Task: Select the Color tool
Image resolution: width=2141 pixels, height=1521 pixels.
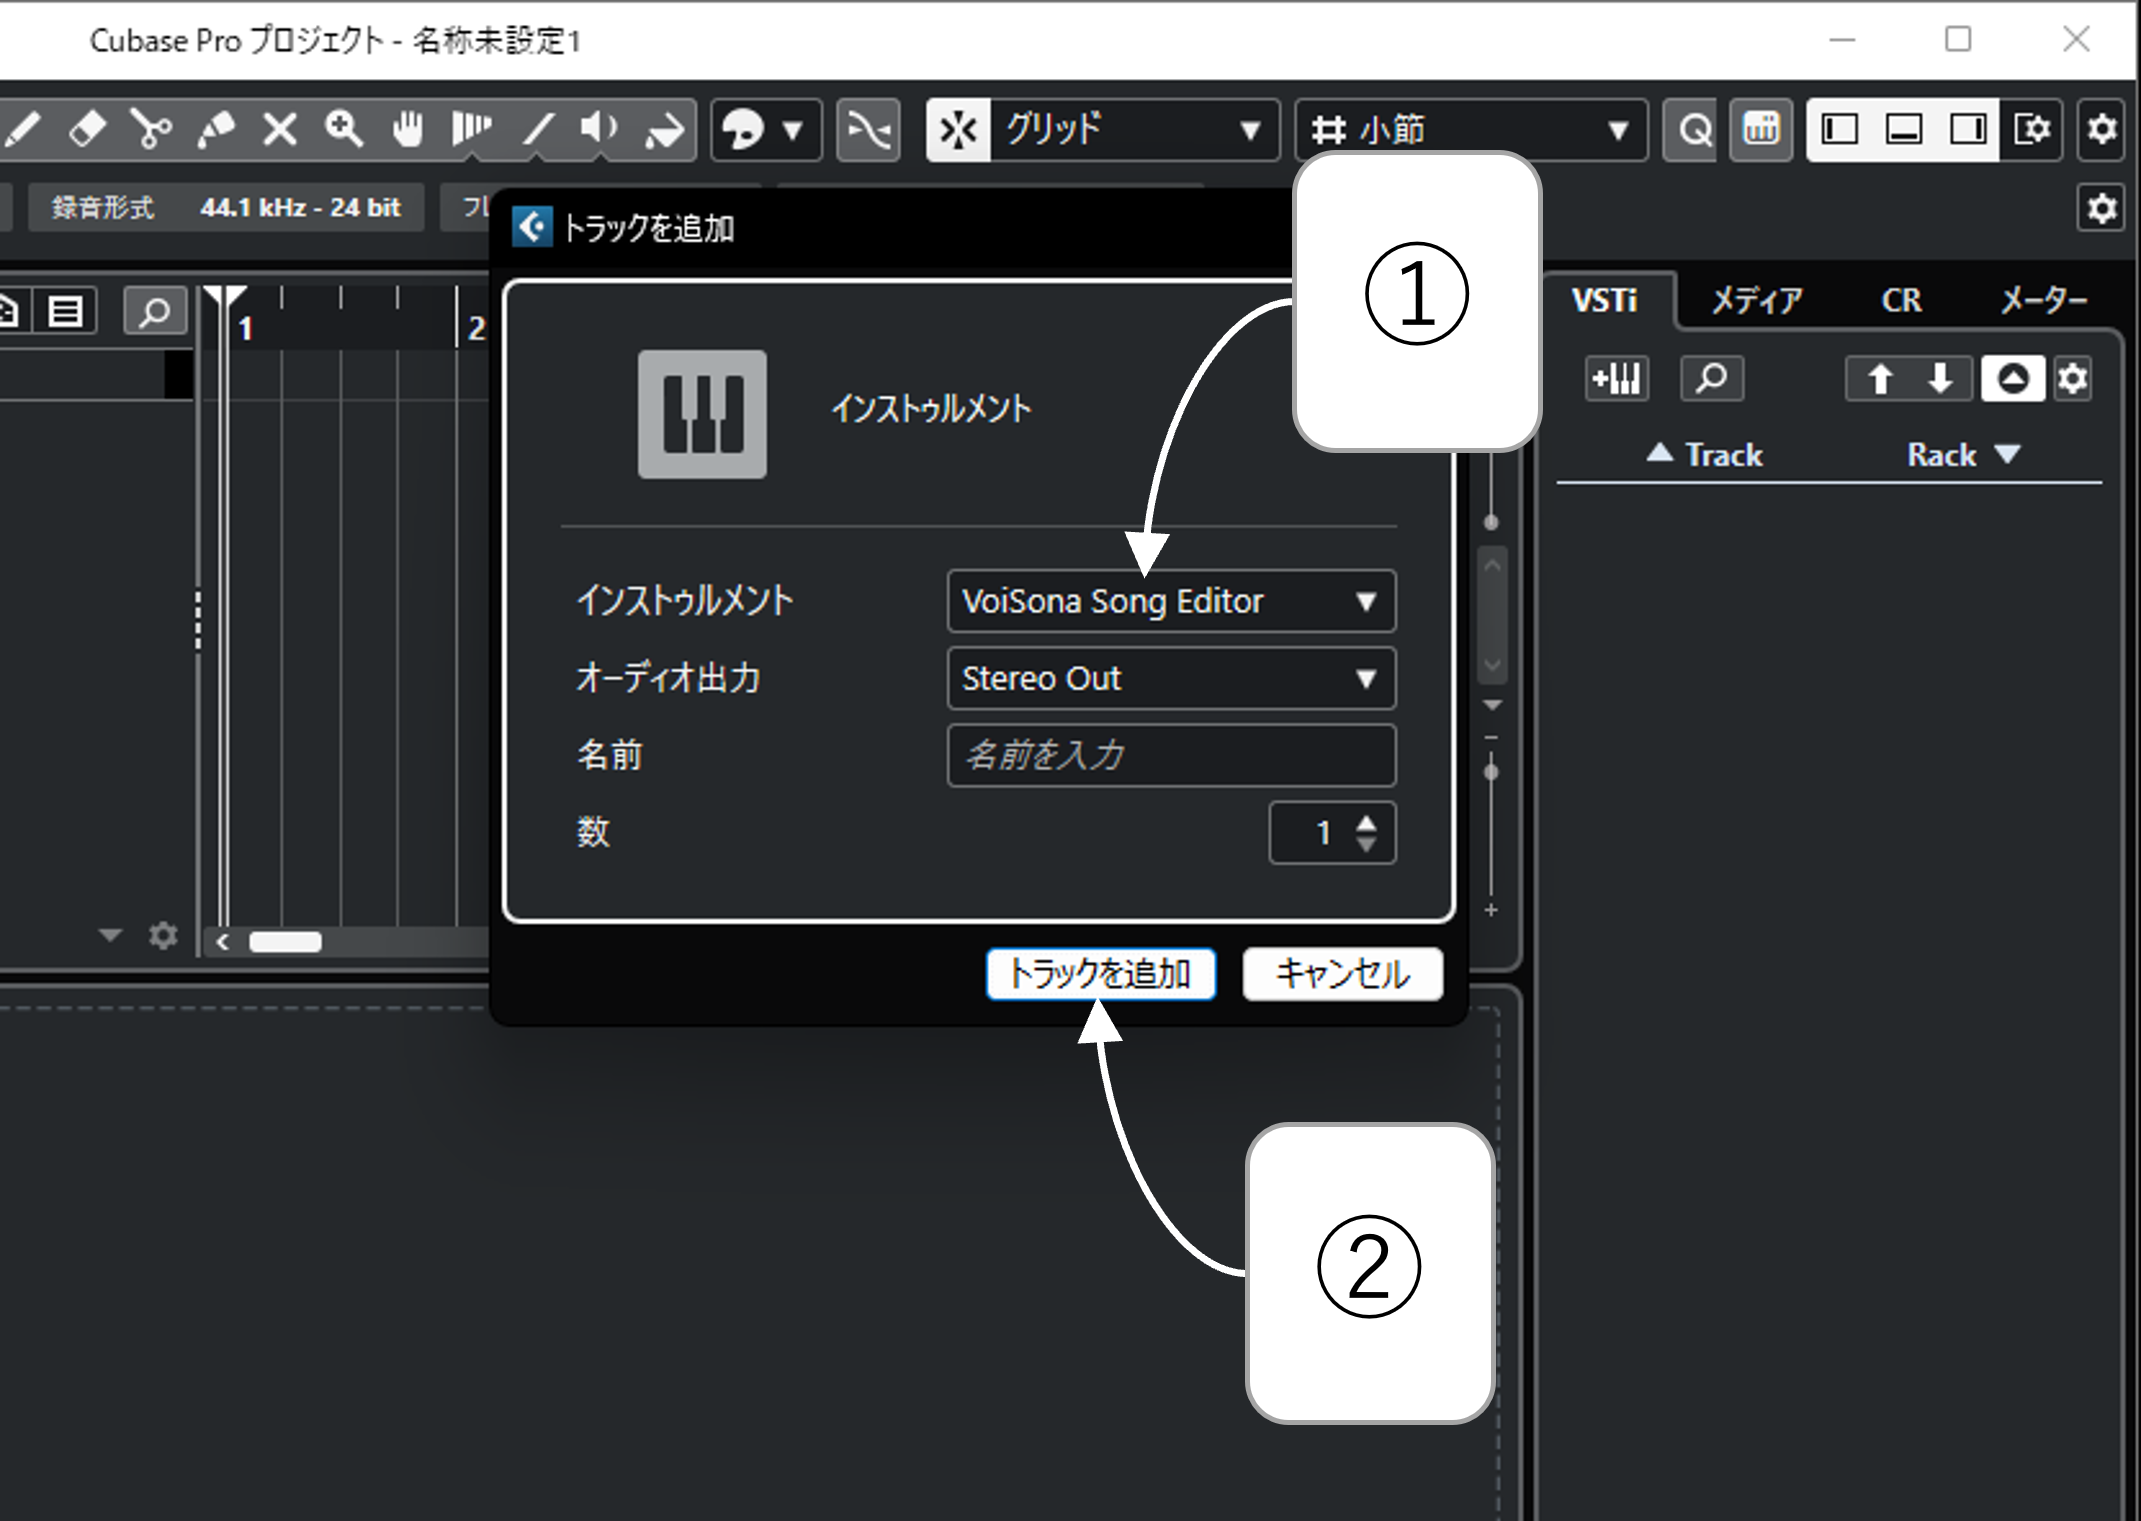Action: pos(664,130)
